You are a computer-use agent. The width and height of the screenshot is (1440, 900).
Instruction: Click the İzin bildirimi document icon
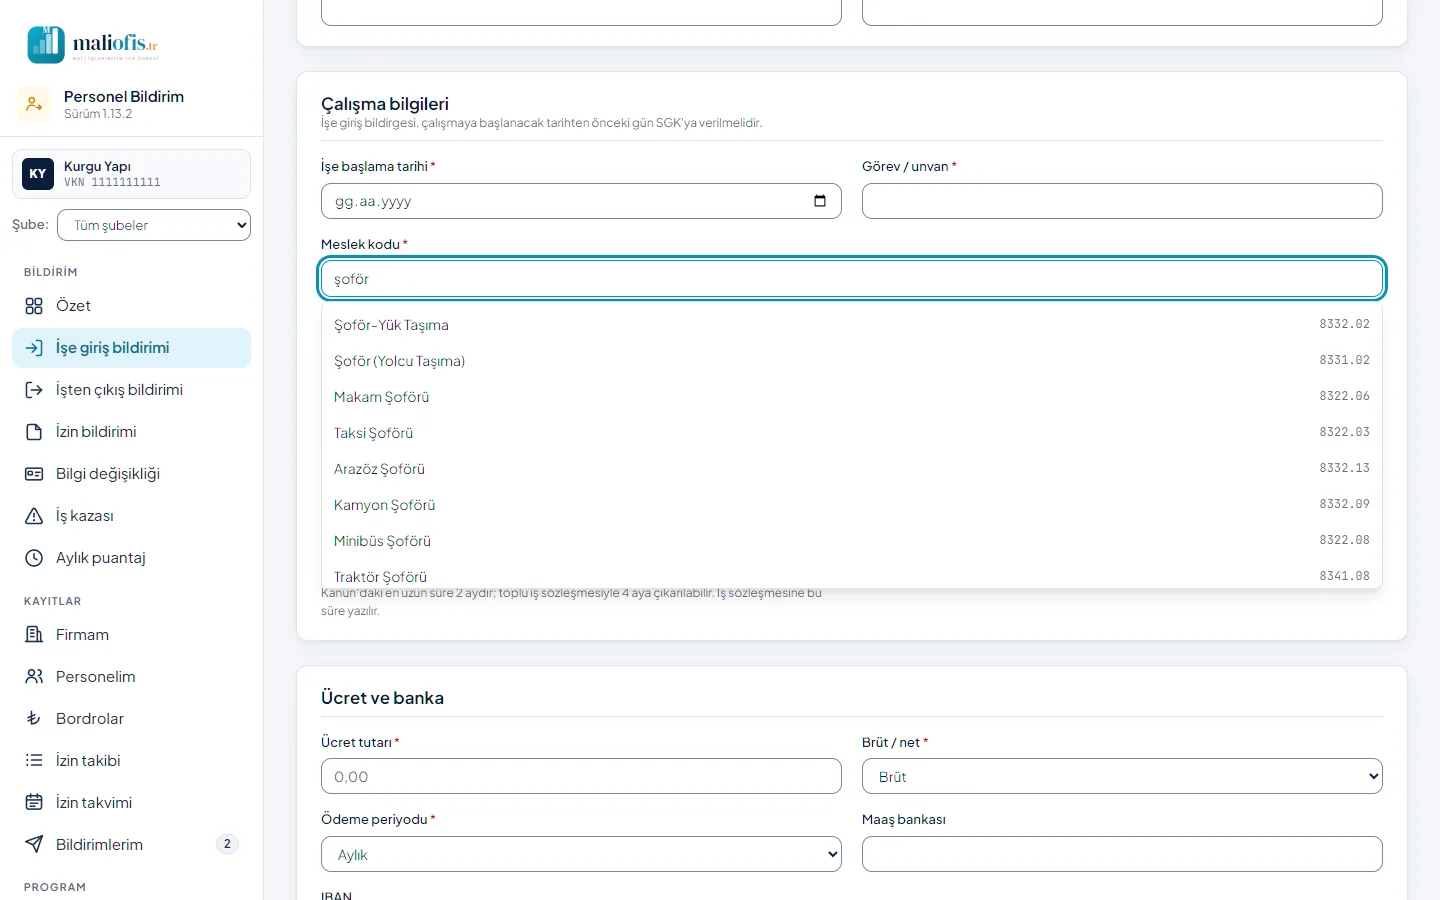tap(34, 432)
